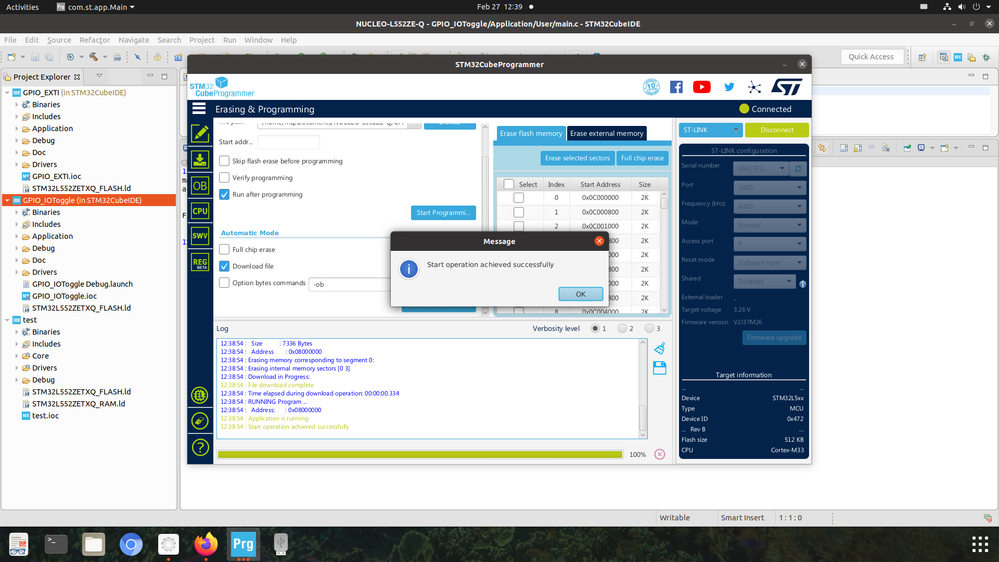999x562 pixels.
Task: Click the Shared mode info icon
Action: [x=803, y=284]
